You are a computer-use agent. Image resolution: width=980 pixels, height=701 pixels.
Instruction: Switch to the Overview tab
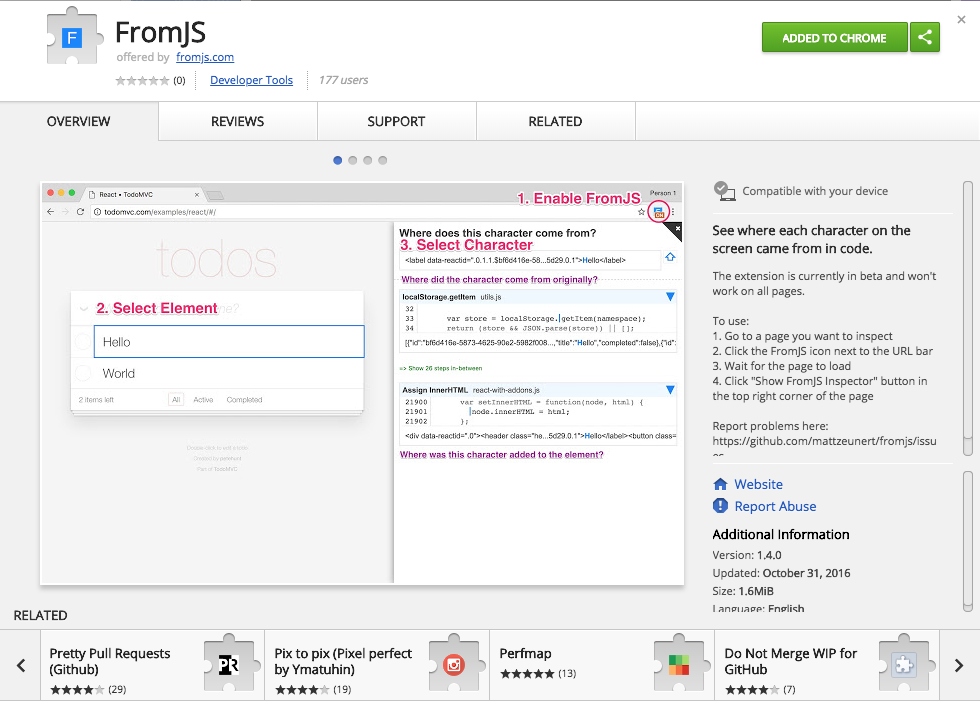click(79, 121)
